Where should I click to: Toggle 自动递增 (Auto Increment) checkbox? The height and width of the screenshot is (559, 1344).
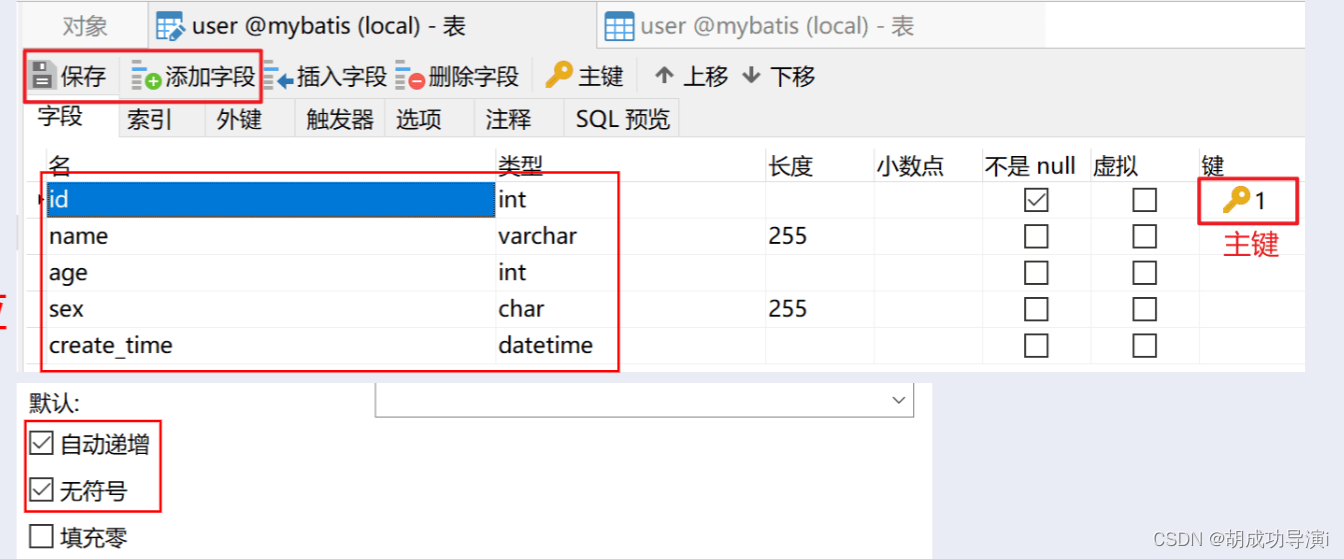coord(41,444)
